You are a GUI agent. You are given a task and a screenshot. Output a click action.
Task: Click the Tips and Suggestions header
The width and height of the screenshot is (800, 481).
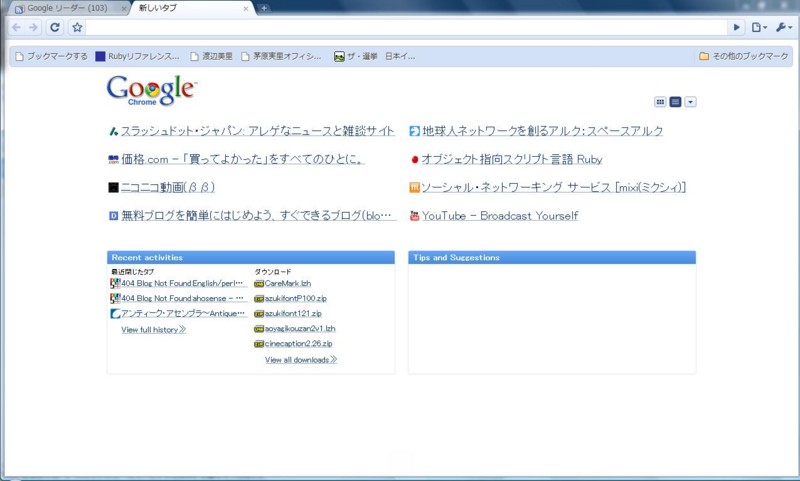pos(552,258)
